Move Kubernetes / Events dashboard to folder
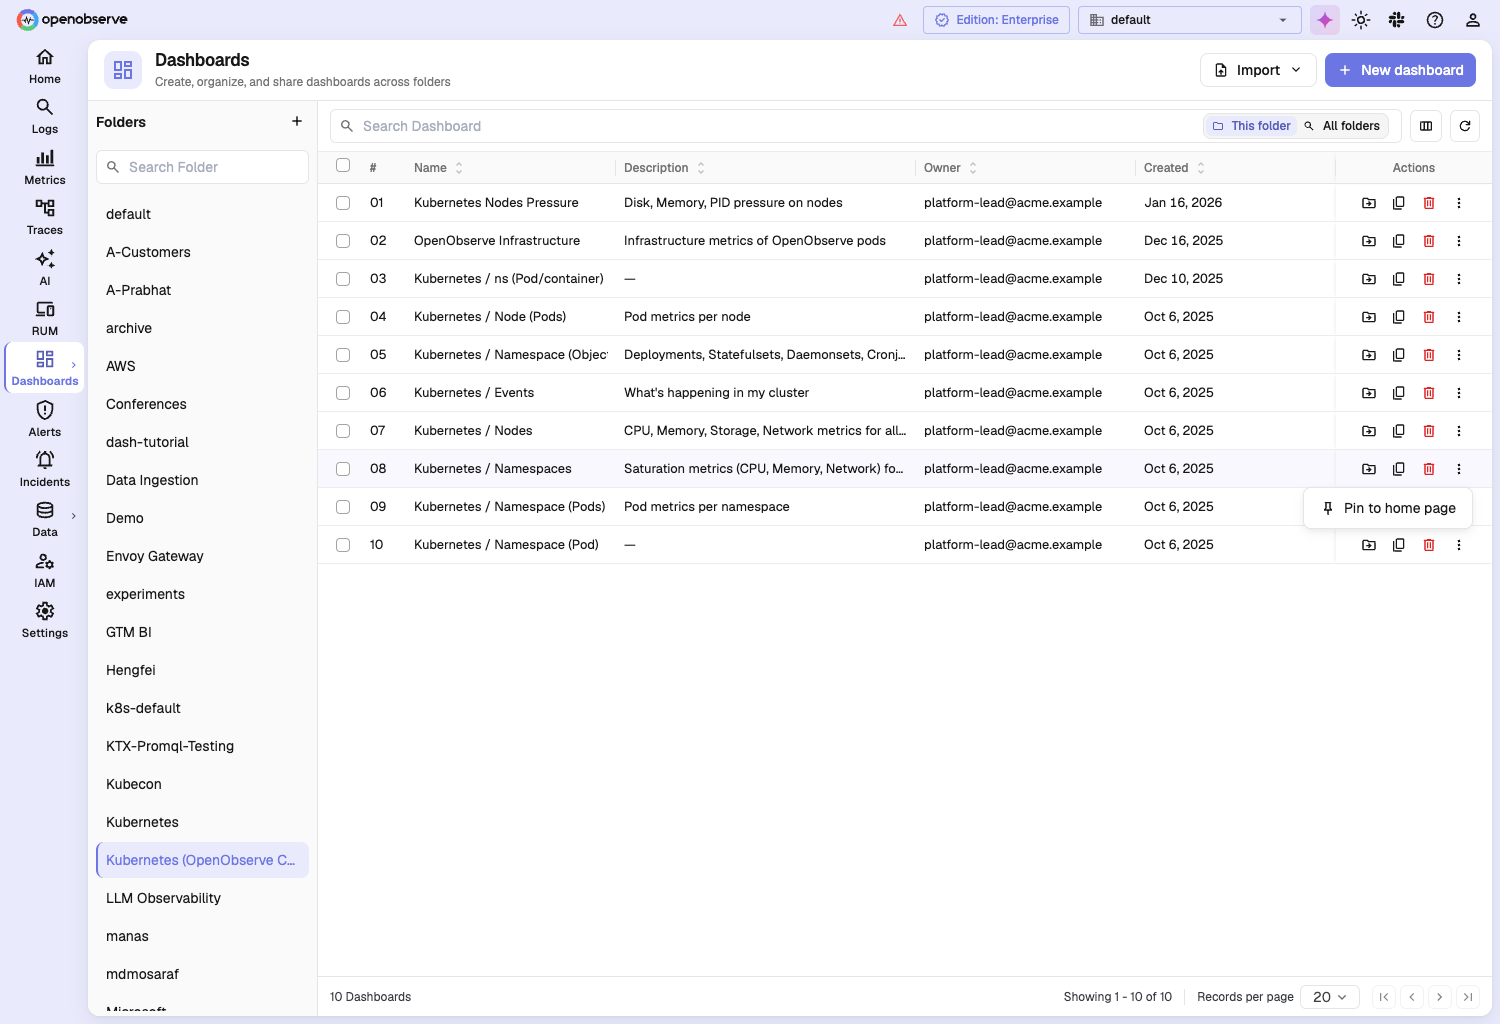Image resolution: width=1500 pixels, height=1024 pixels. [x=1369, y=393]
